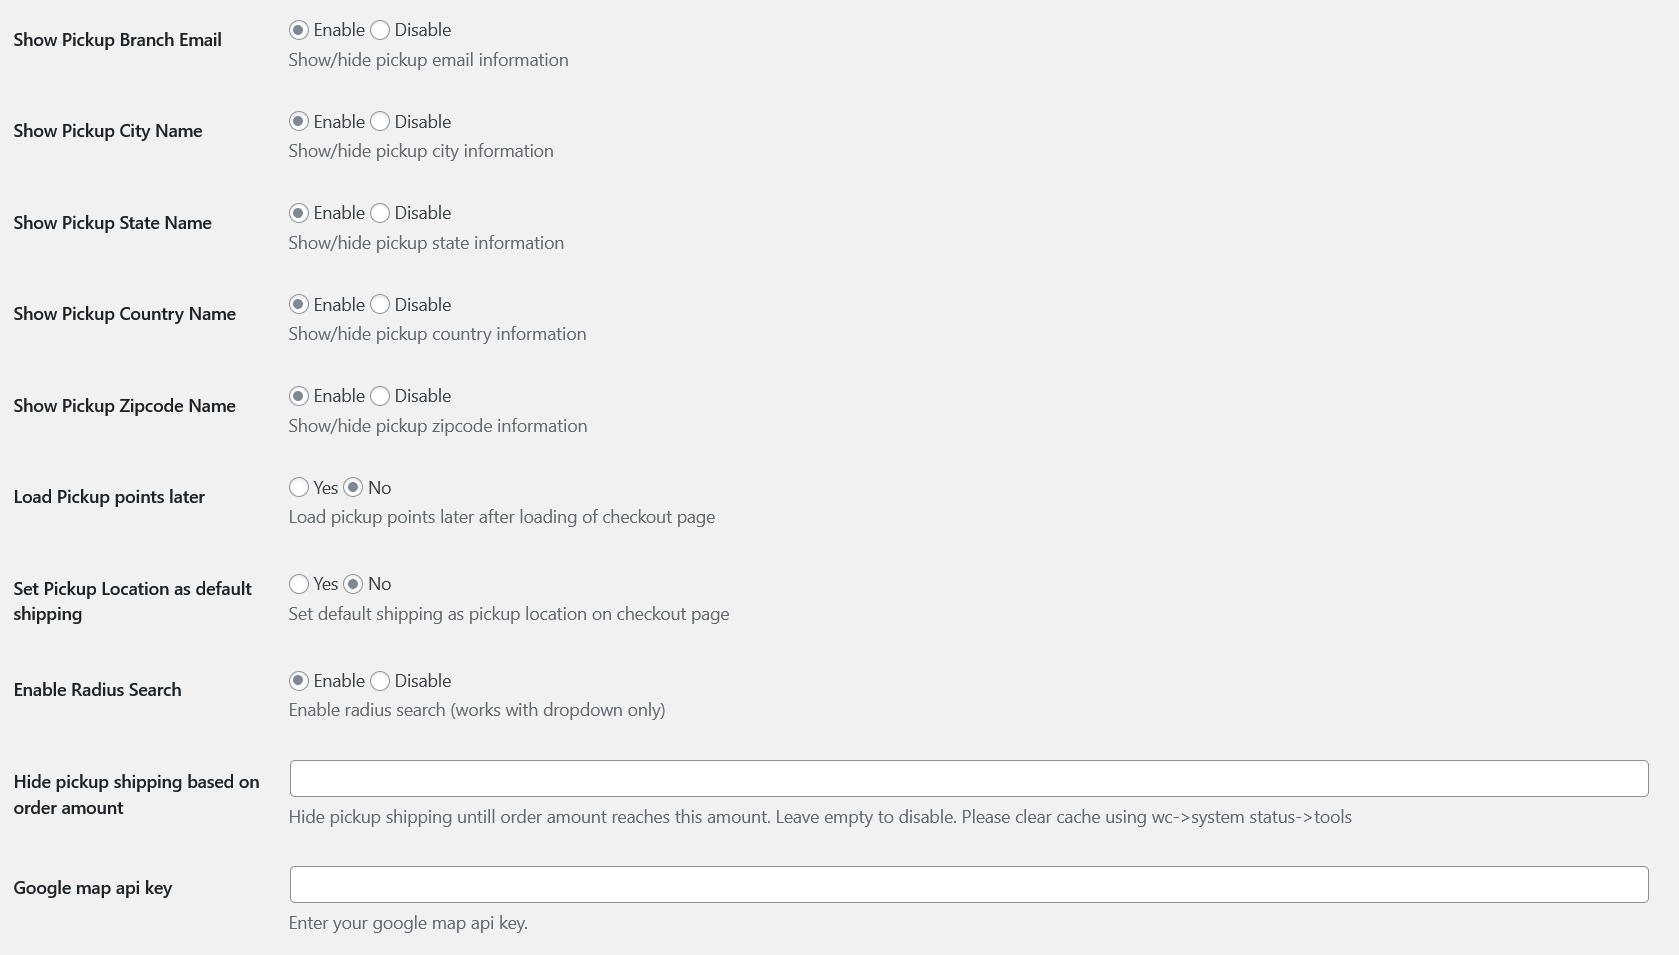Screen dimensions: 1679x955
Task: Select Enable for Show Pickup Zipcode Name
Action: (x=298, y=396)
